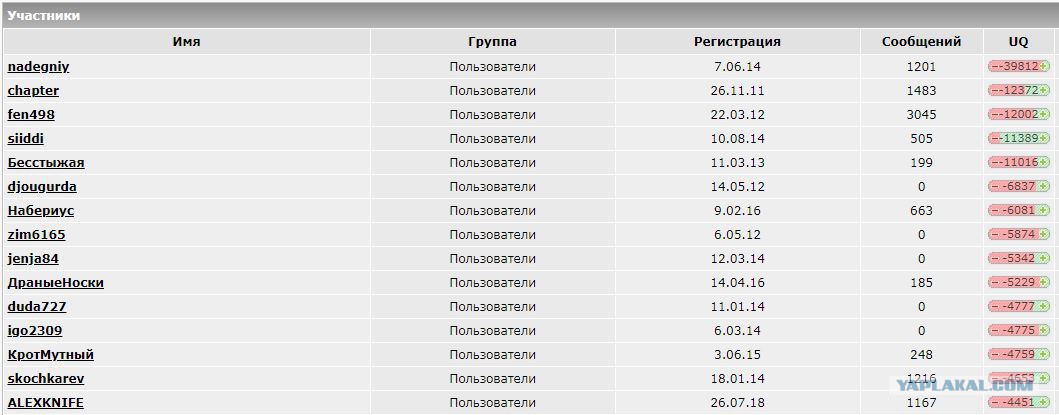Click the duda727 username link

coord(37,307)
